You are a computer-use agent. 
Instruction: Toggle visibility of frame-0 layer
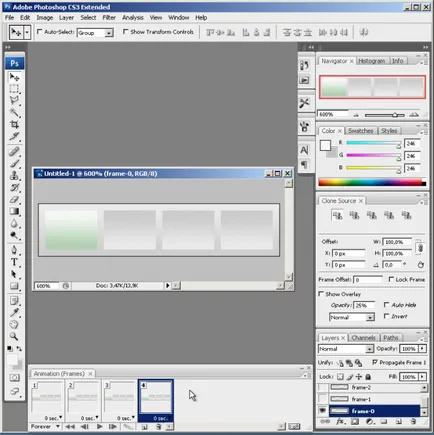coord(322,411)
